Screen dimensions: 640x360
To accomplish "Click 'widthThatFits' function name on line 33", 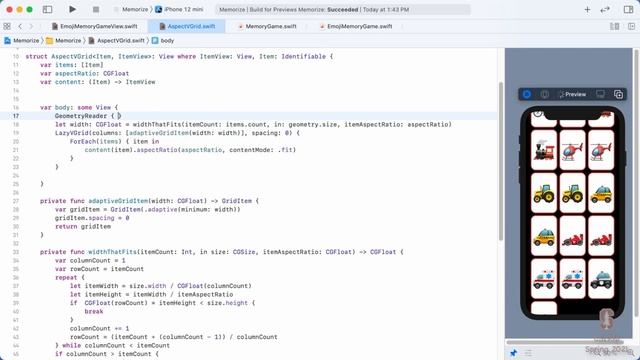I will tap(112, 252).
